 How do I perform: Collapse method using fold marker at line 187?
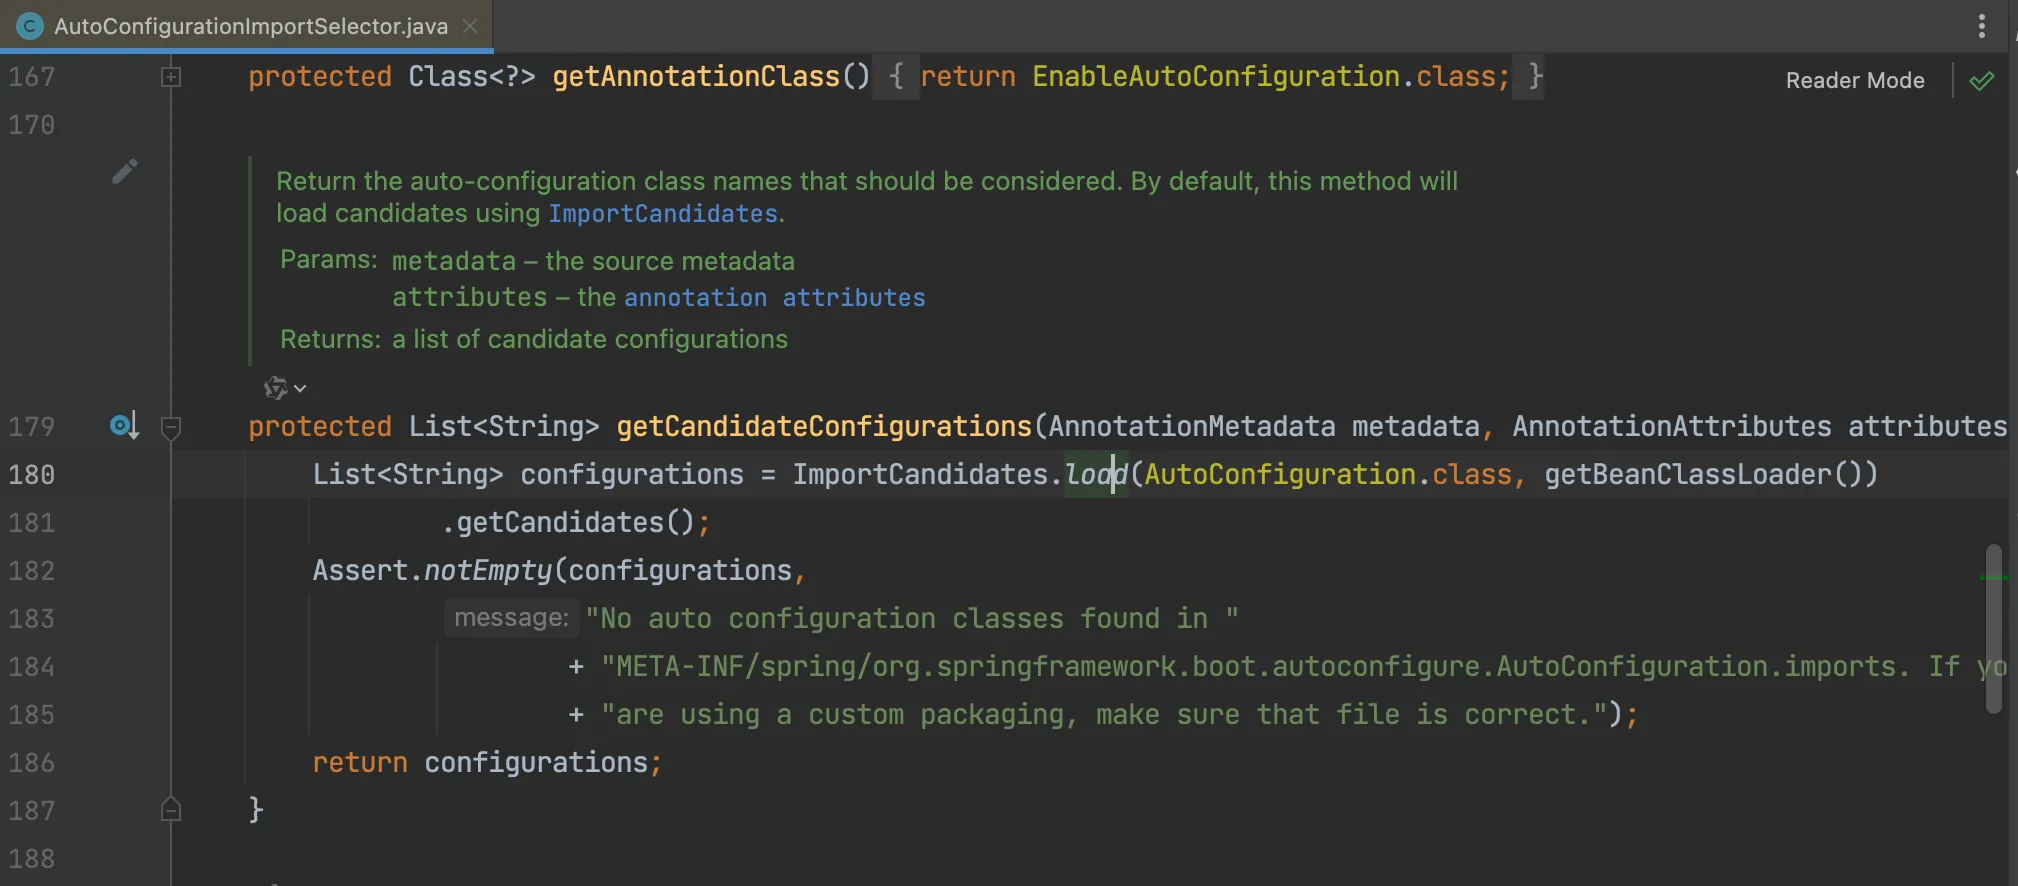coord(171,810)
